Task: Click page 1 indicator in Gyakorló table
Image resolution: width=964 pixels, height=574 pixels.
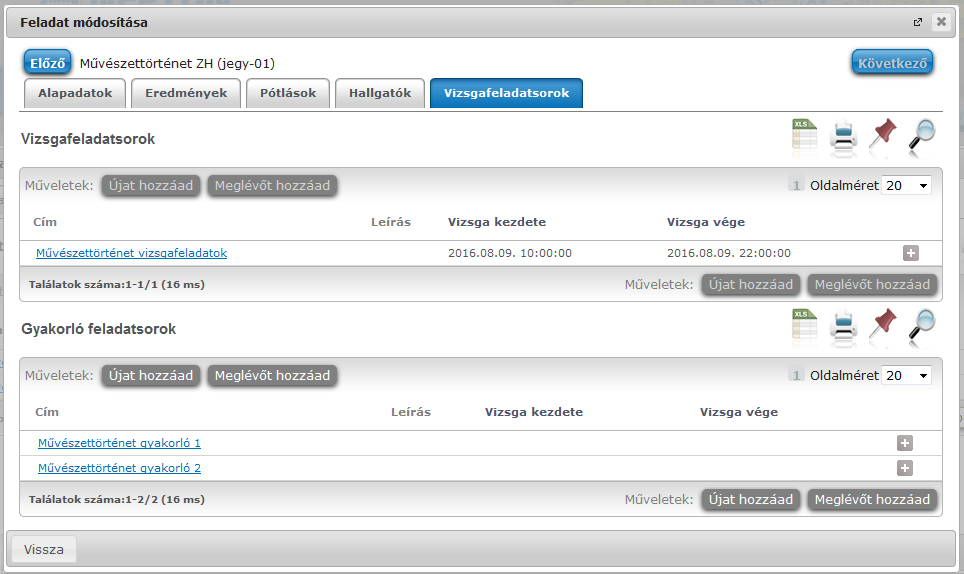Action: (x=796, y=375)
